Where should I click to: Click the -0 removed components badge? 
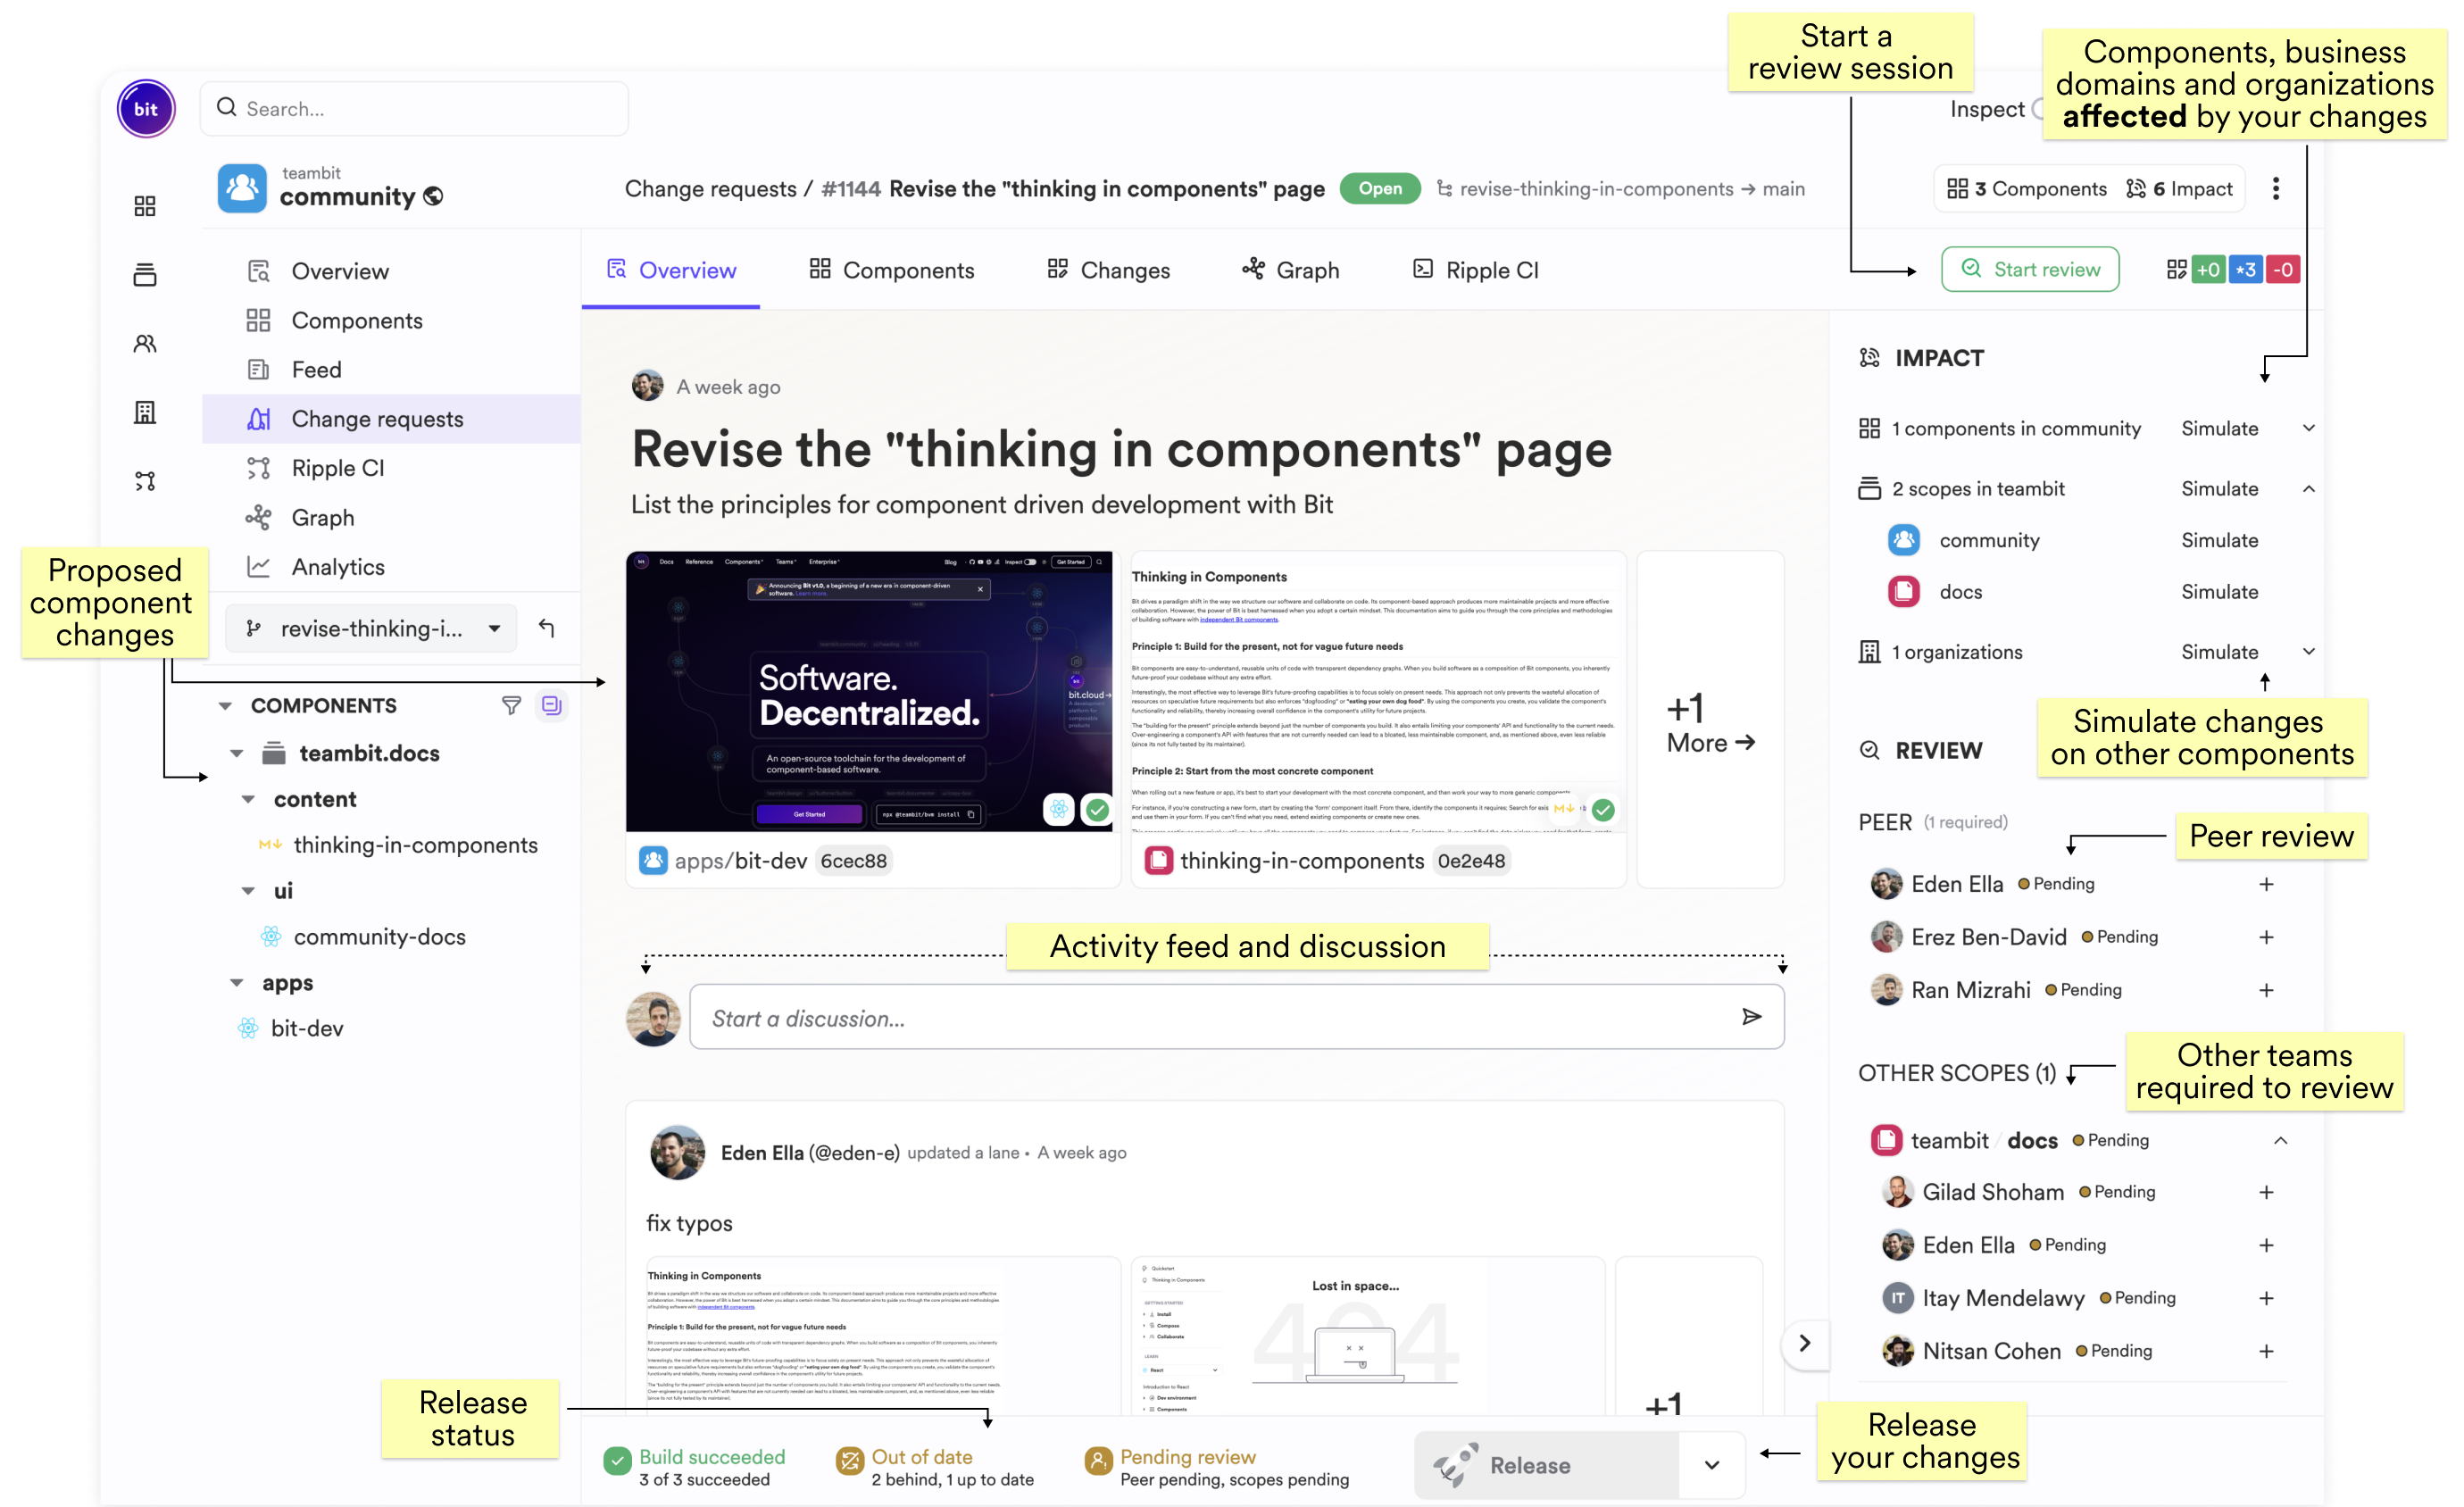2283,270
